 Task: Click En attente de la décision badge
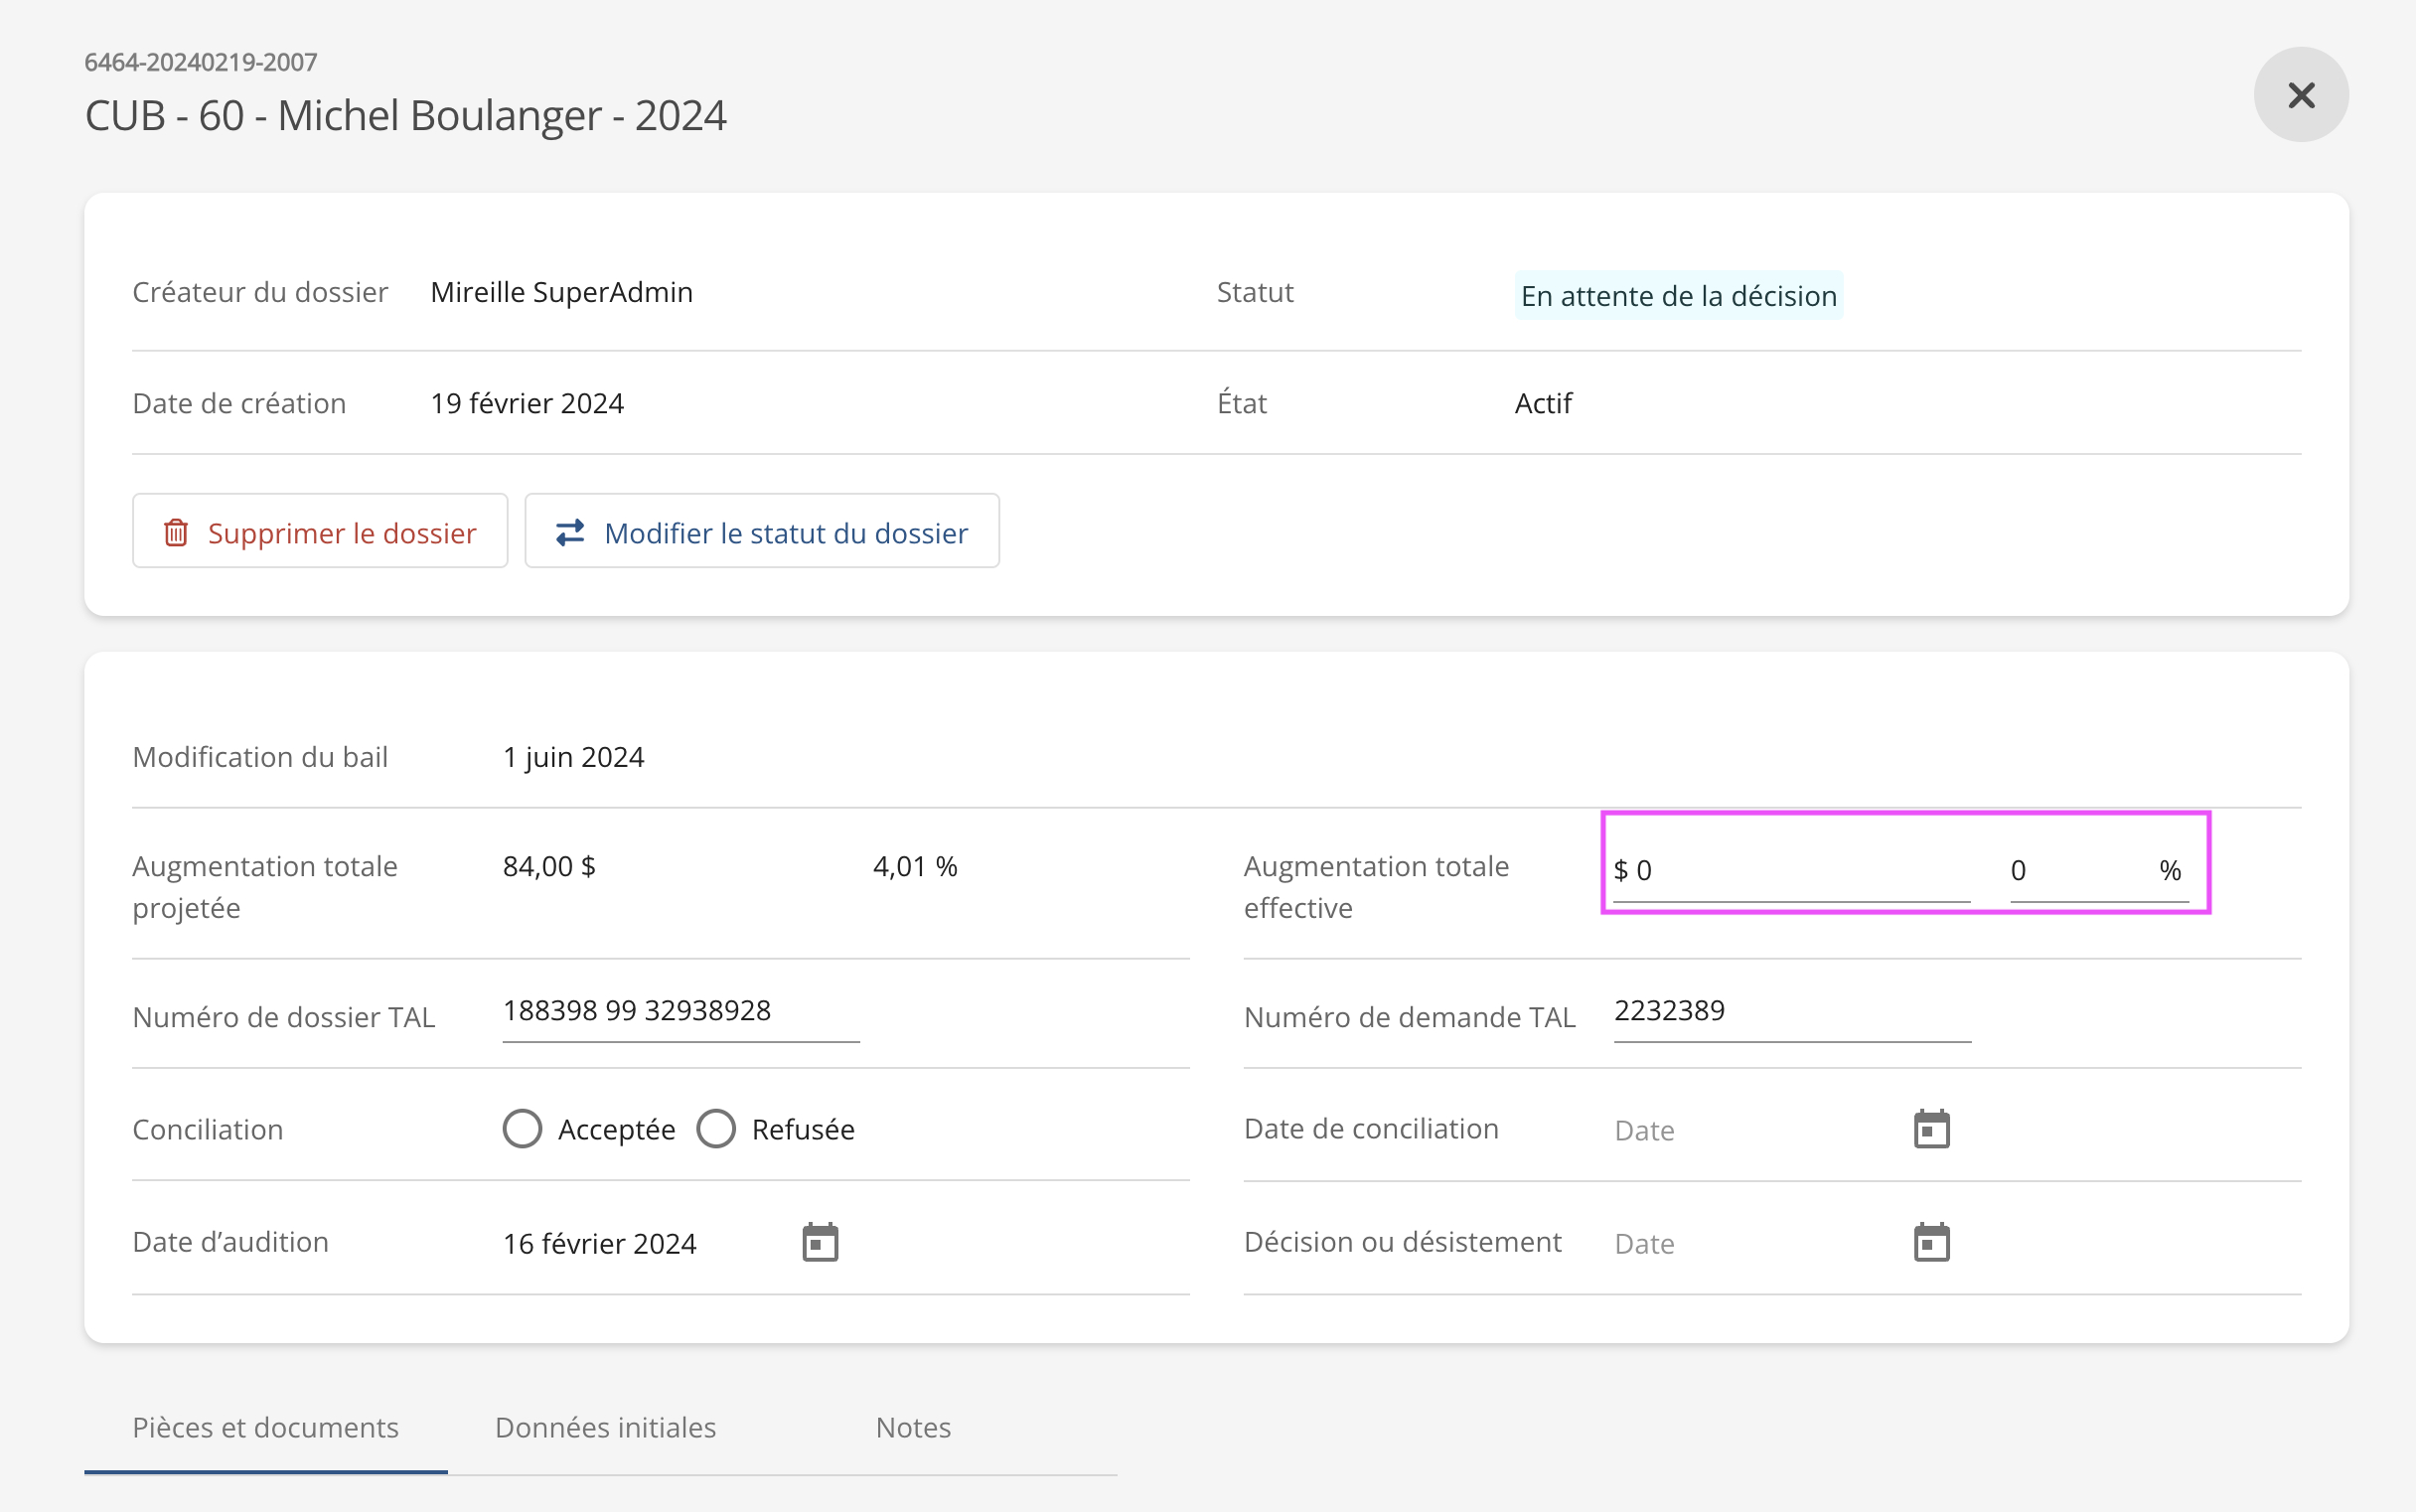click(1678, 296)
